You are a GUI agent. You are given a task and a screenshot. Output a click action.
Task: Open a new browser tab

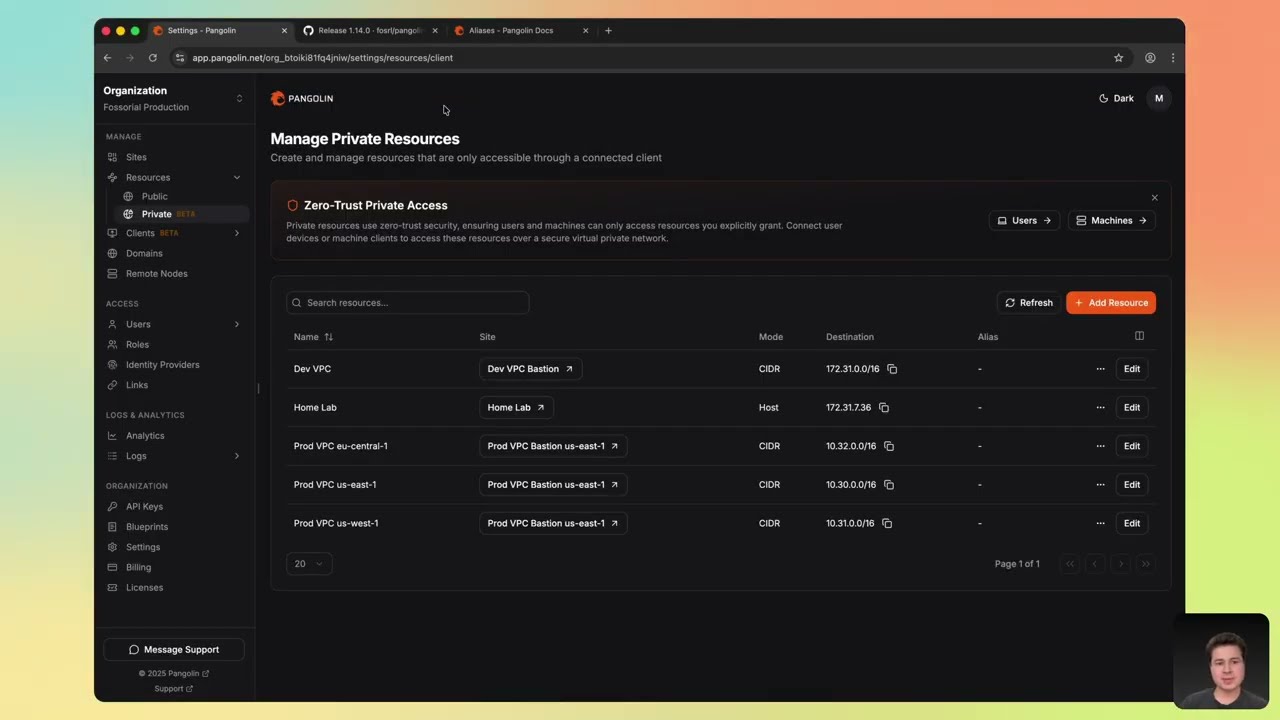click(608, 30)
